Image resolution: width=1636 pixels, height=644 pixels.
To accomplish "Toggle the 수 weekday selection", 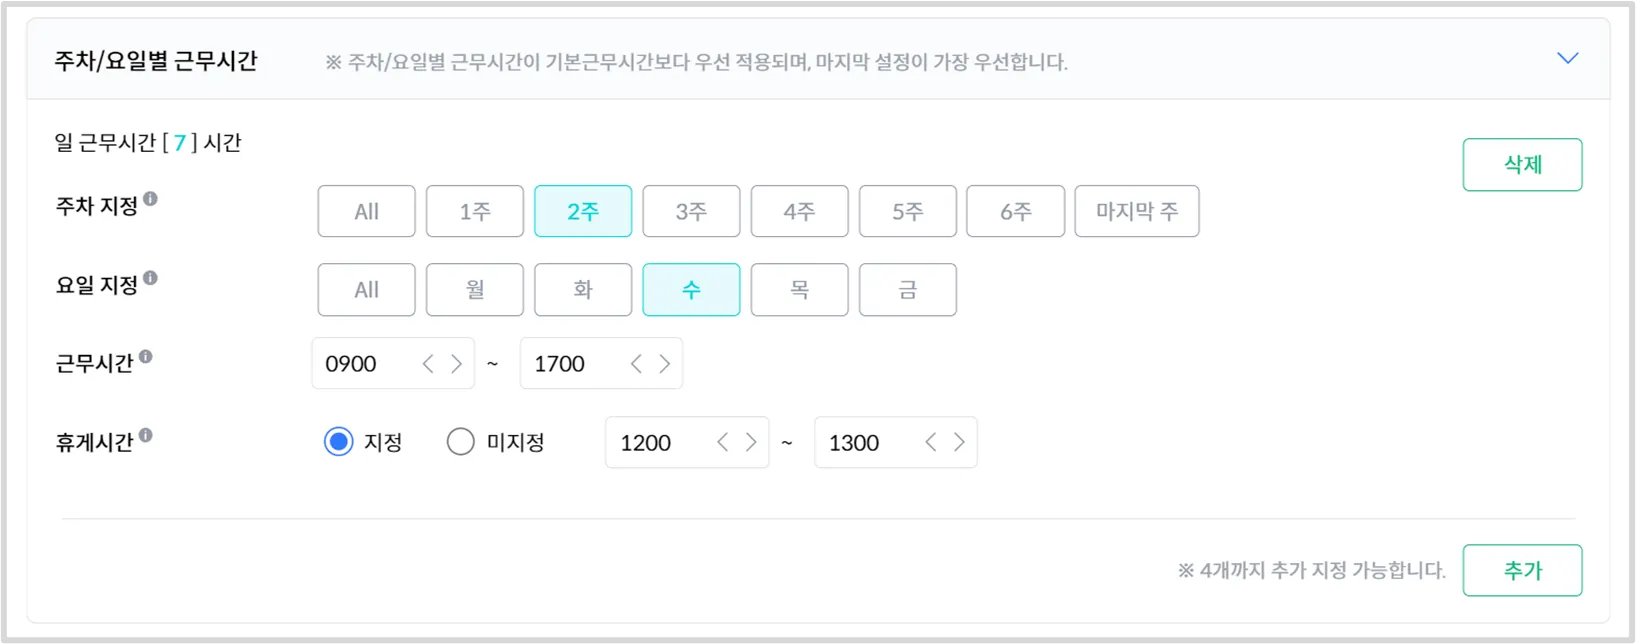I will pyautogui.click(x=691, y=290).
